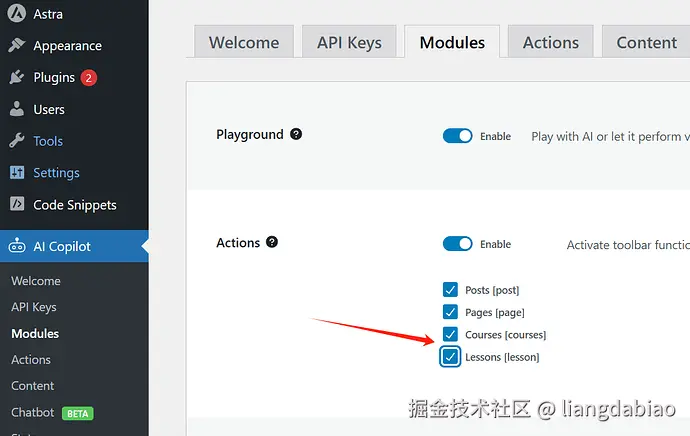Screen dimensions: 690x436
Task: Toggle the Playground Enable switch
Action: tap(457, 136)
